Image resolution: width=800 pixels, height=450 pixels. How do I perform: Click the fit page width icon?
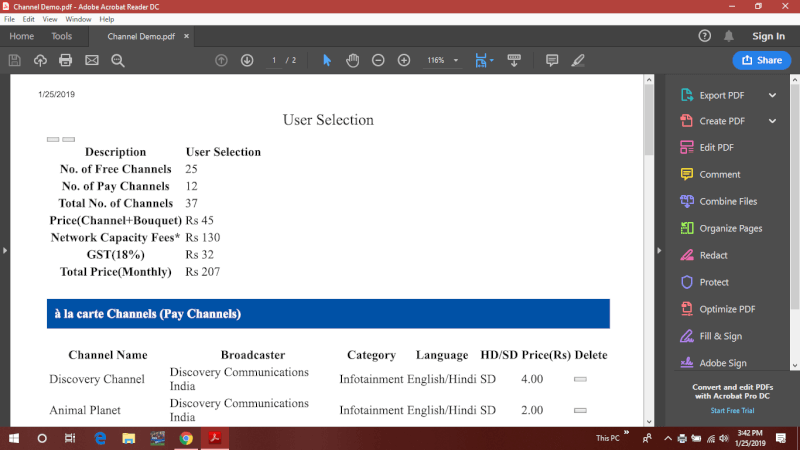[x=481, y=60]
